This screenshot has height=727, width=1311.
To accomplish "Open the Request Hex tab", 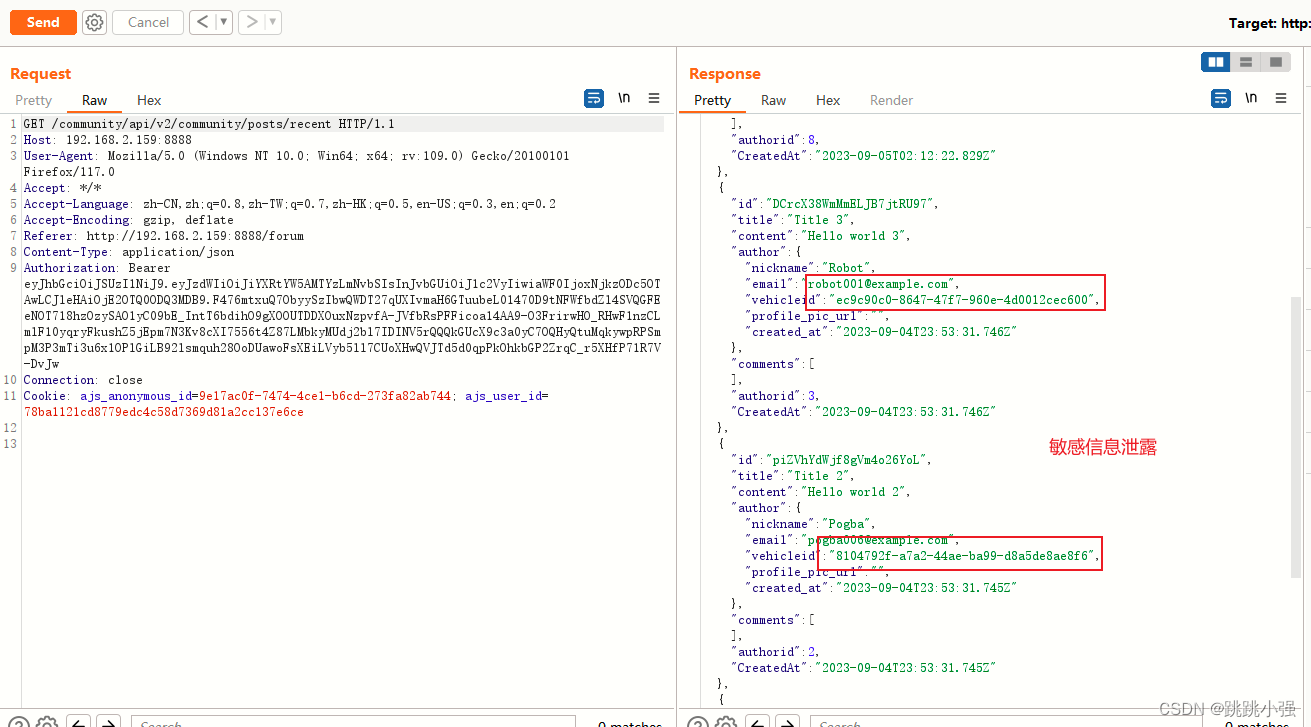I will pos(149,100).
